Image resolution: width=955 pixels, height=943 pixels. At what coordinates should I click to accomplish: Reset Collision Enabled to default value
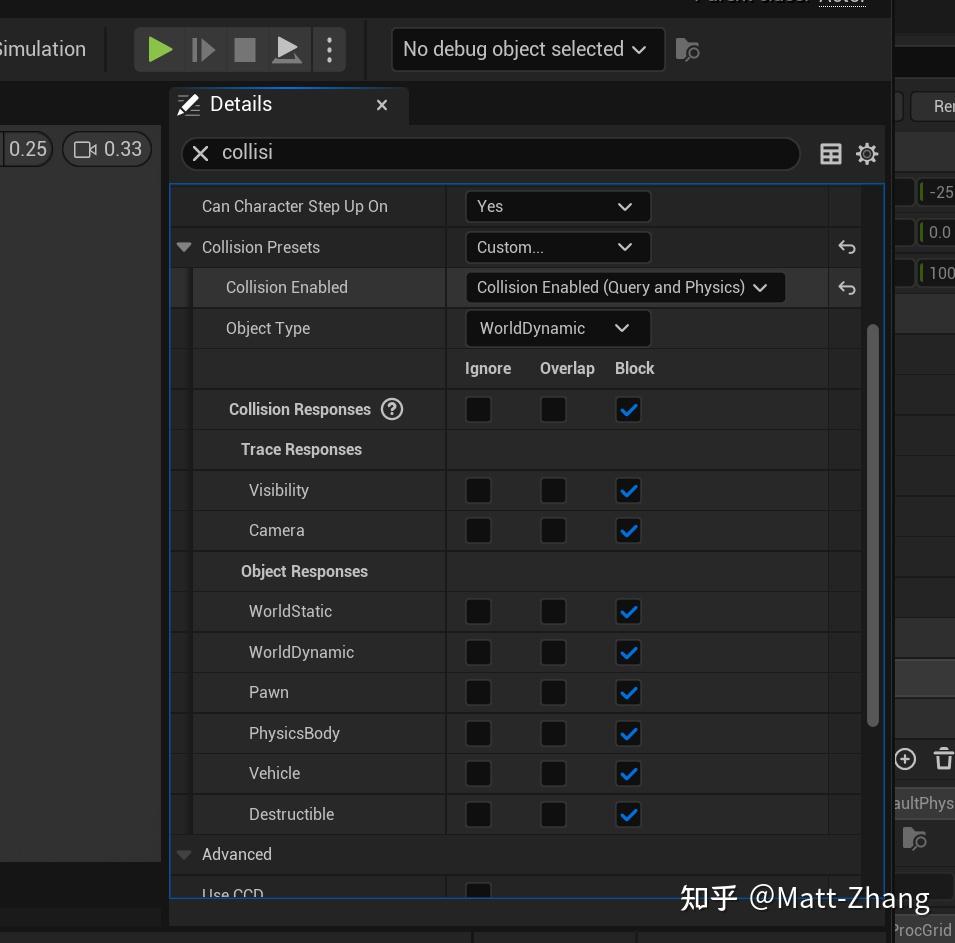pyautogui.click(x=847, y=288)
